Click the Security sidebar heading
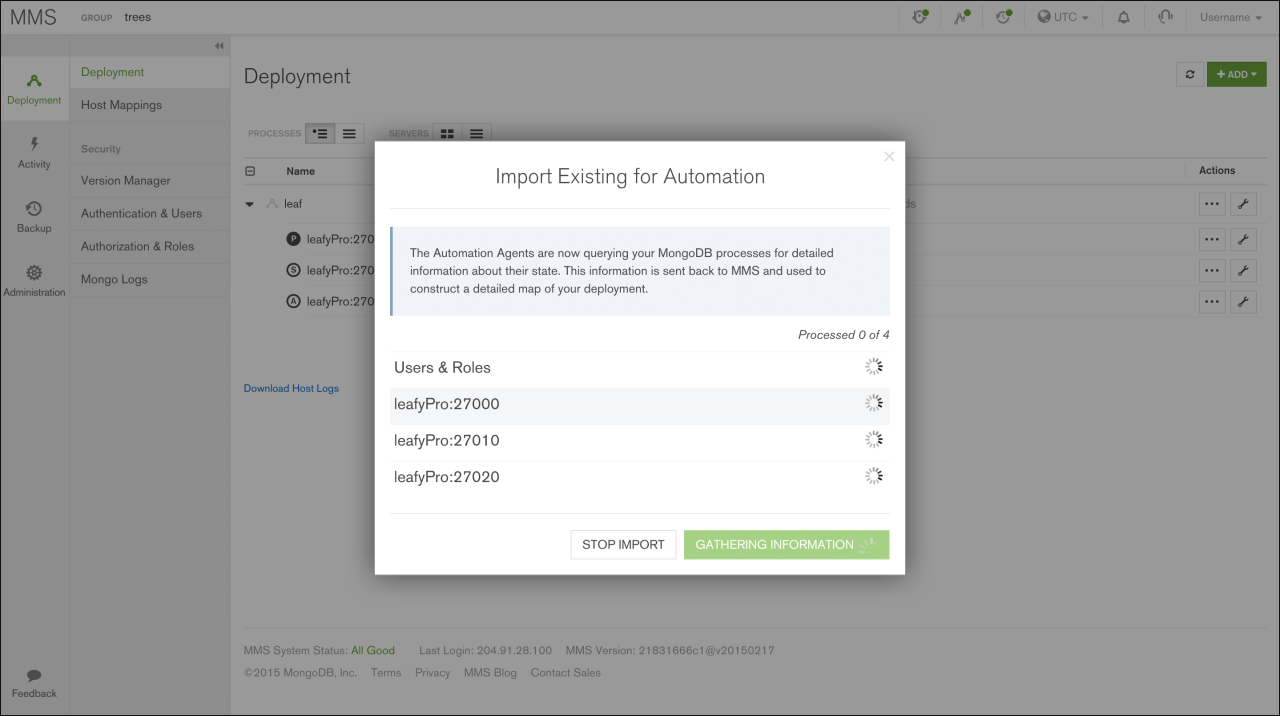1280x716 pixels. (101, 149)
